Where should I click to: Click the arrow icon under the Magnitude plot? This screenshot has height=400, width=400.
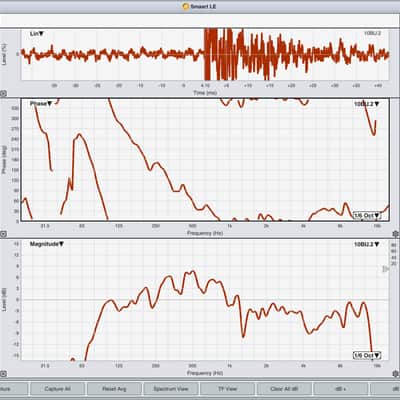[x=3, y=374]
